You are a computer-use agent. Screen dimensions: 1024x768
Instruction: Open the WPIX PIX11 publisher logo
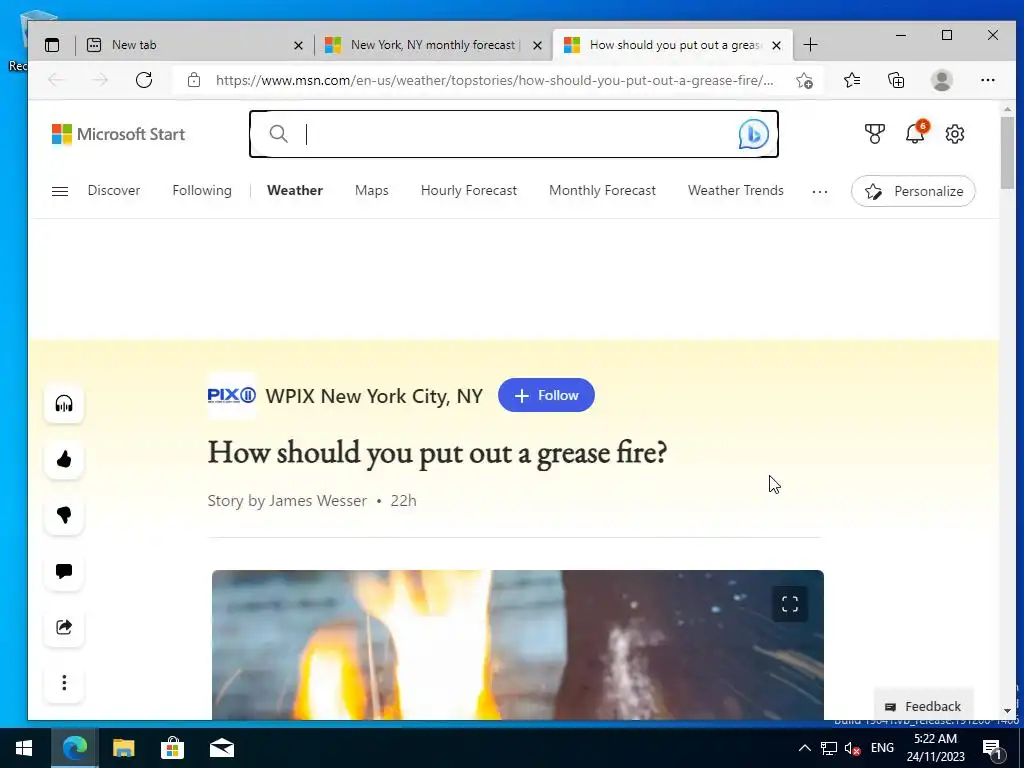[231, 395]
